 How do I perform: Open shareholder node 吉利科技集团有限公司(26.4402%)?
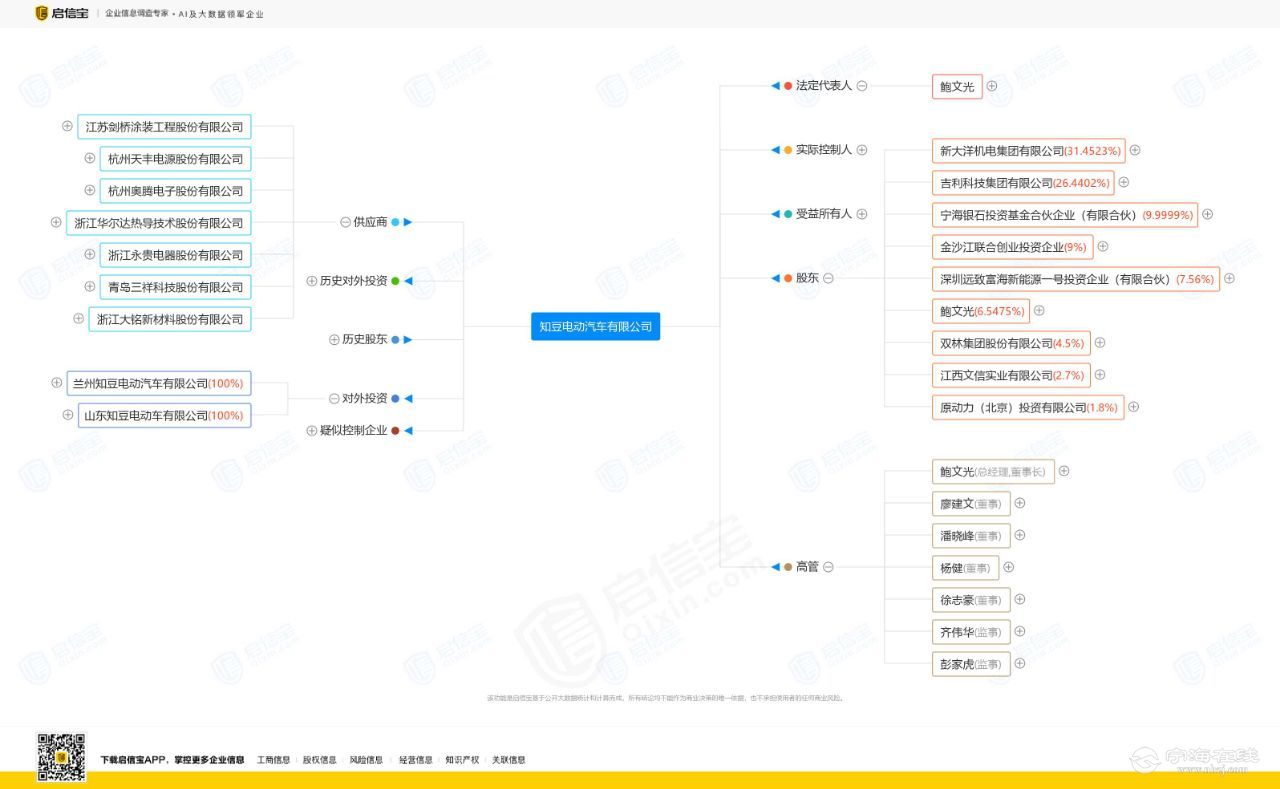click(x=1022, y=183)
